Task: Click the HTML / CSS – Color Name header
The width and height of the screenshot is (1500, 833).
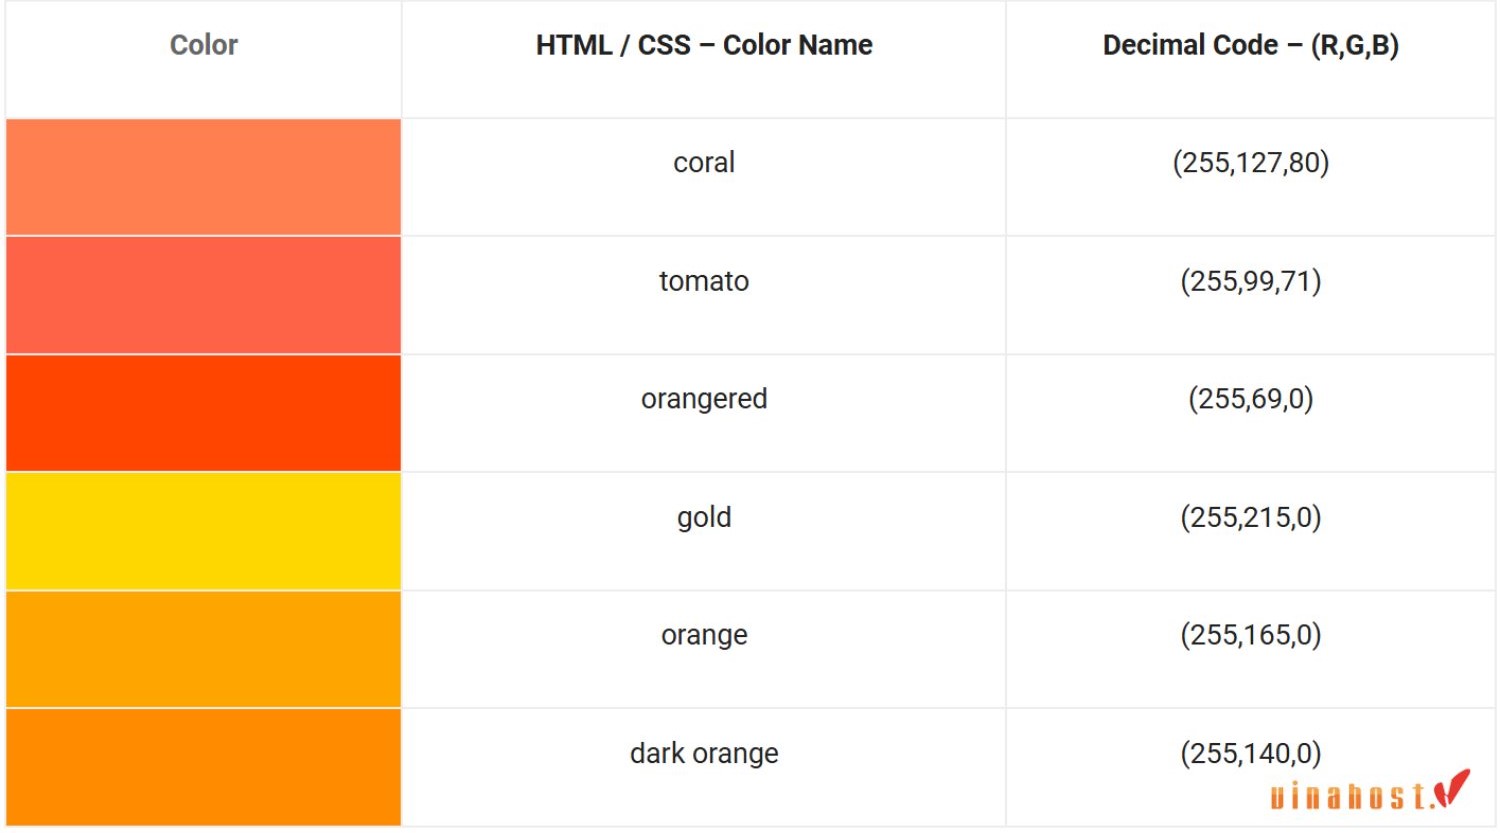Action: pyautogui.click(x=704, y=45)
